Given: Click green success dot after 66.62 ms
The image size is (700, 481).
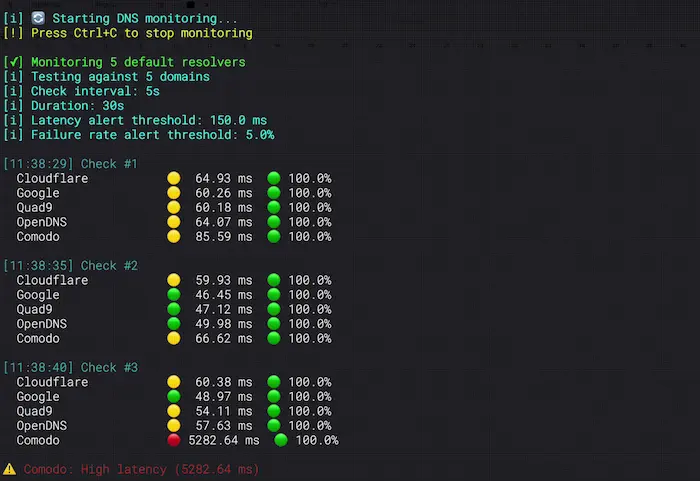Looking at the screenshot, I should [x=274, y=338].
